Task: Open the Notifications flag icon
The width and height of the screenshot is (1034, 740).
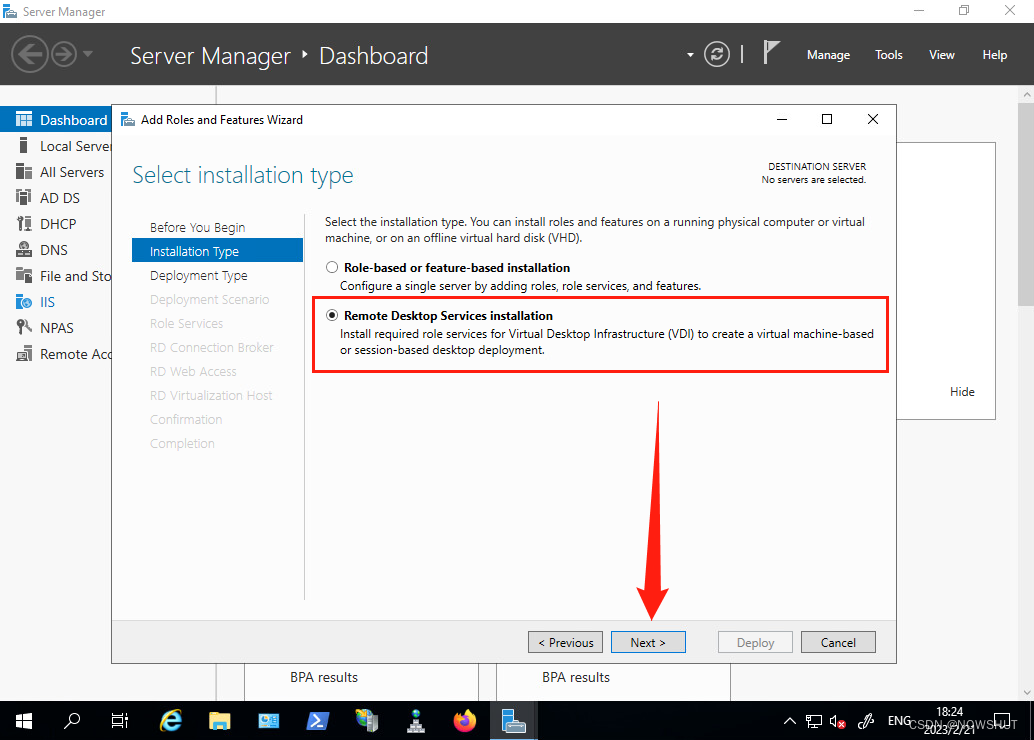Action: tap(770, 52)
